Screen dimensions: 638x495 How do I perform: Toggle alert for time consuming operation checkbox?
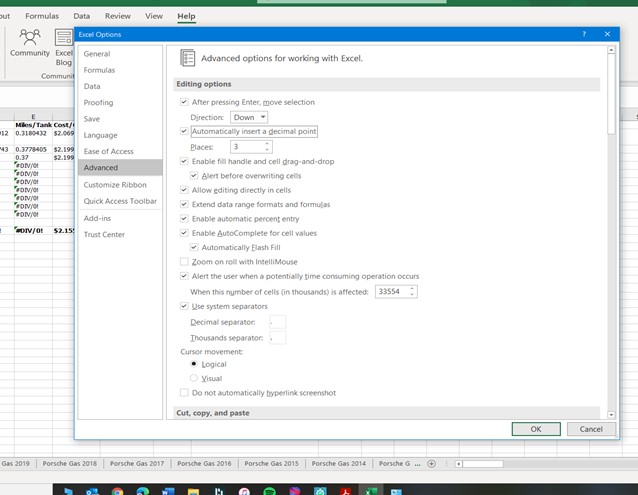184,276
